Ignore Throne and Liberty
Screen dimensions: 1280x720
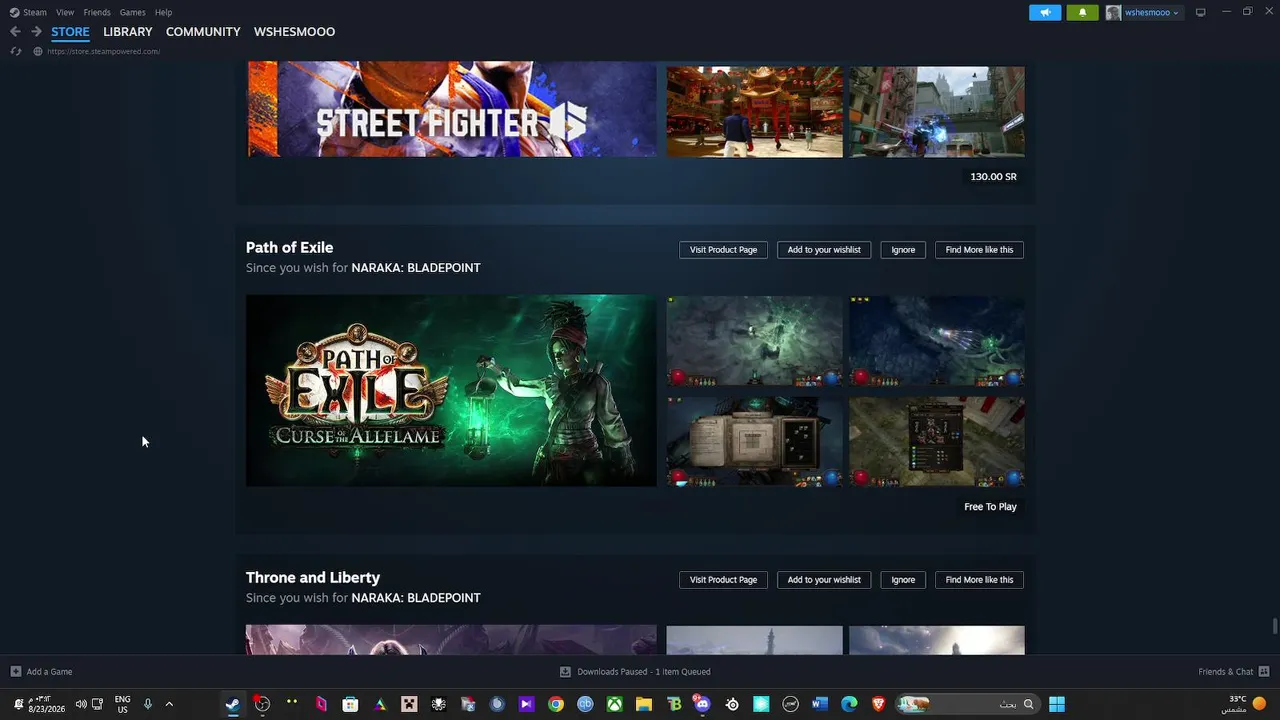[903, 580]
